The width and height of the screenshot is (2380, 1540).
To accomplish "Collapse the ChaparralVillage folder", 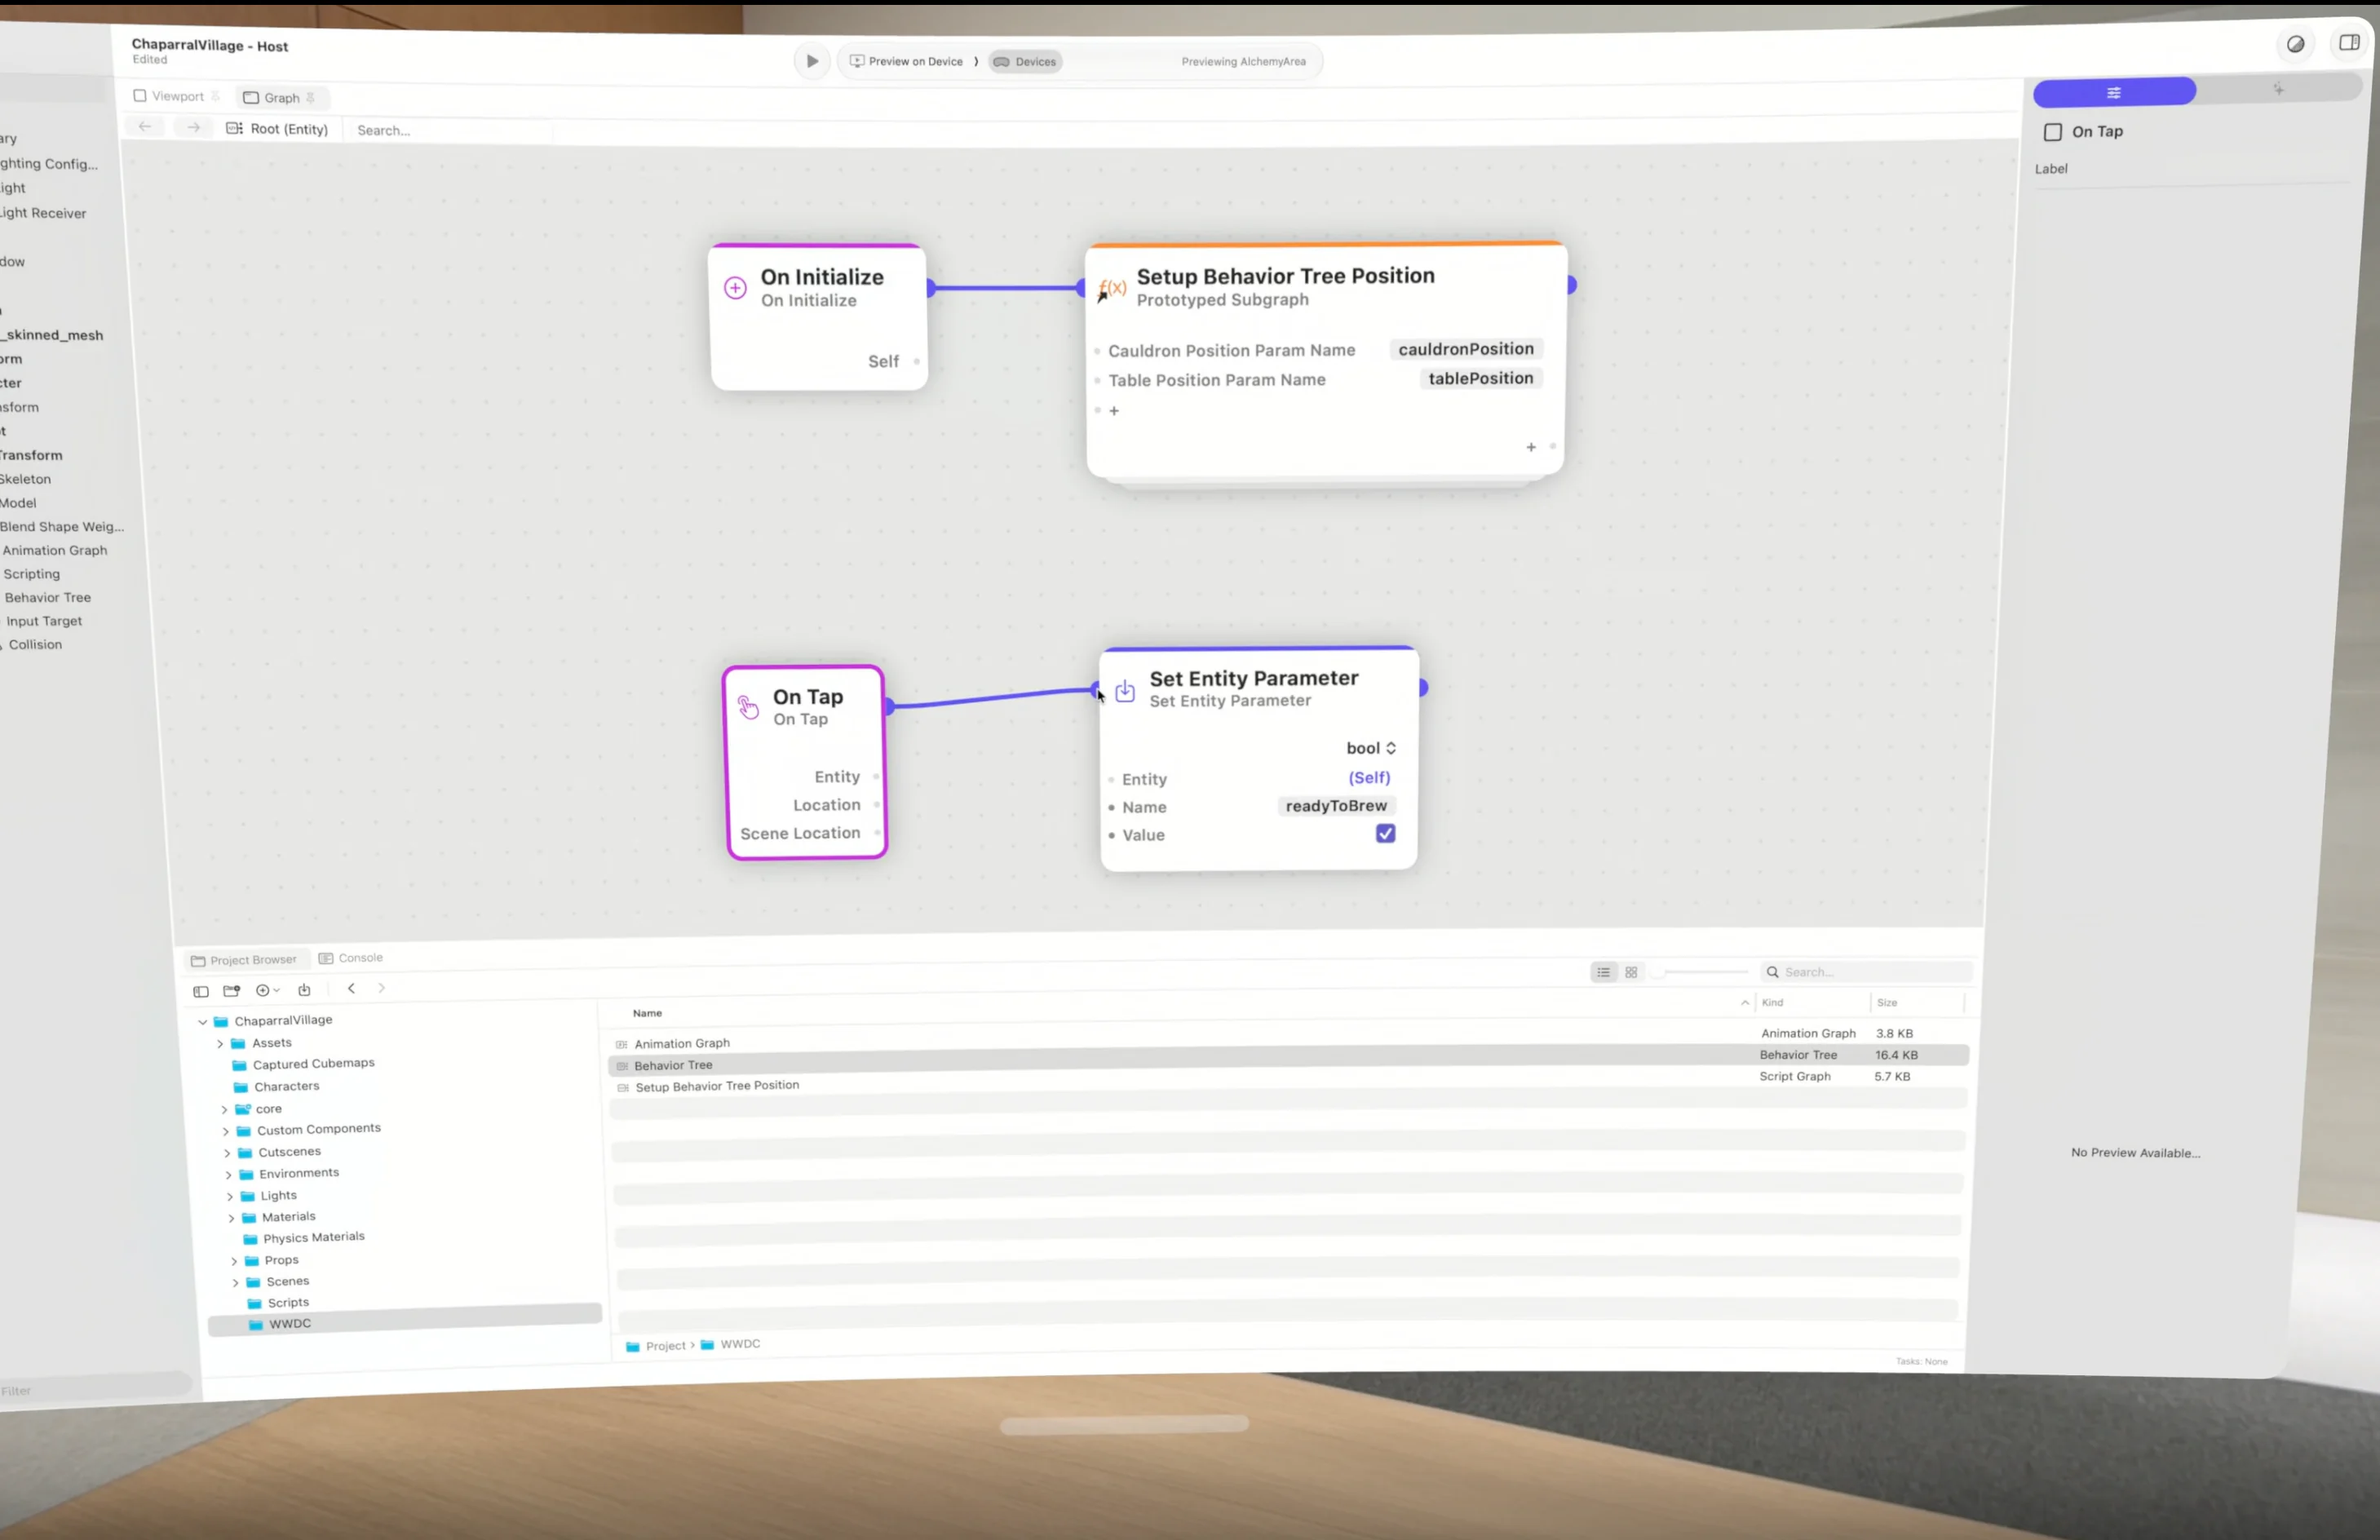I will tap(203, 1022).
